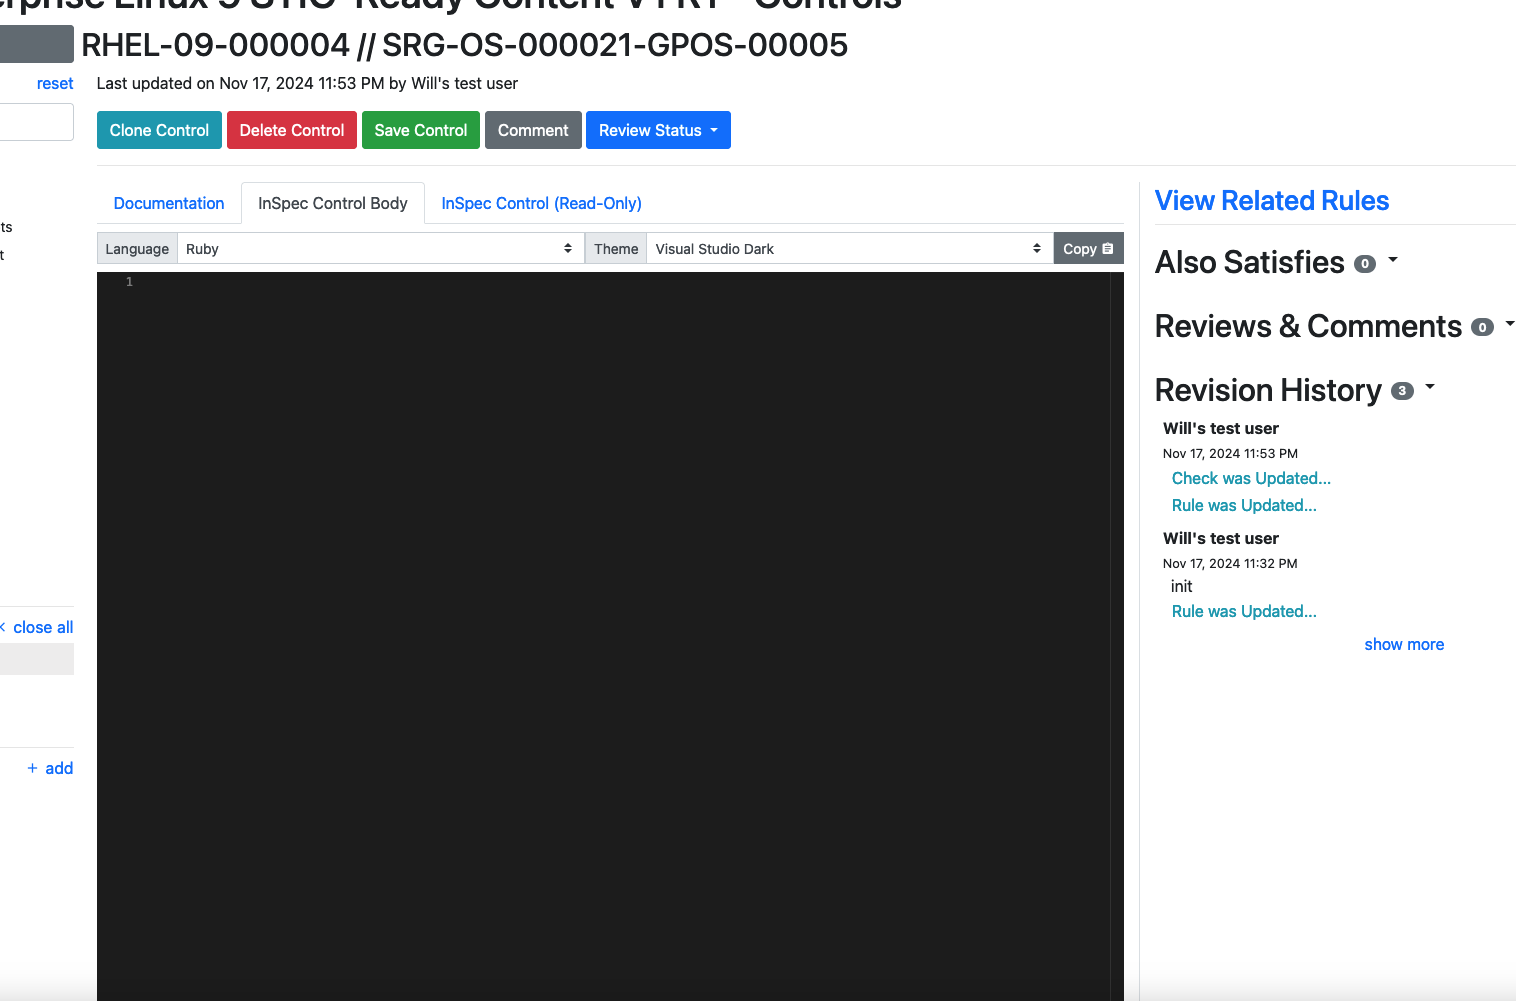
Task: Open the Language select set to Ruby
Action: pyautogui.click(x=380, y=249)
